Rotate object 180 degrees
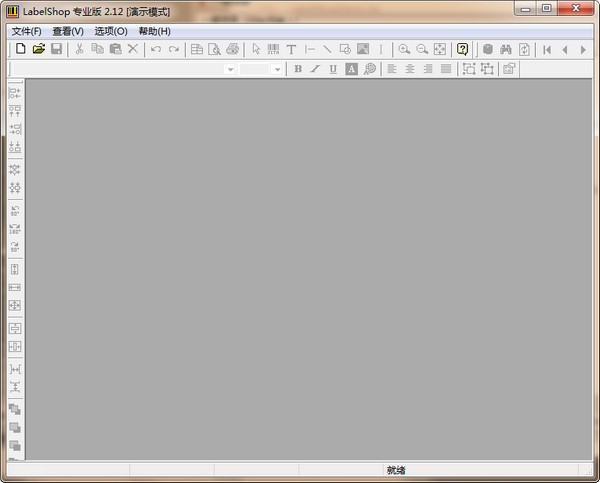The width and height of the screenshot is (600, 483). pos(15,228)
